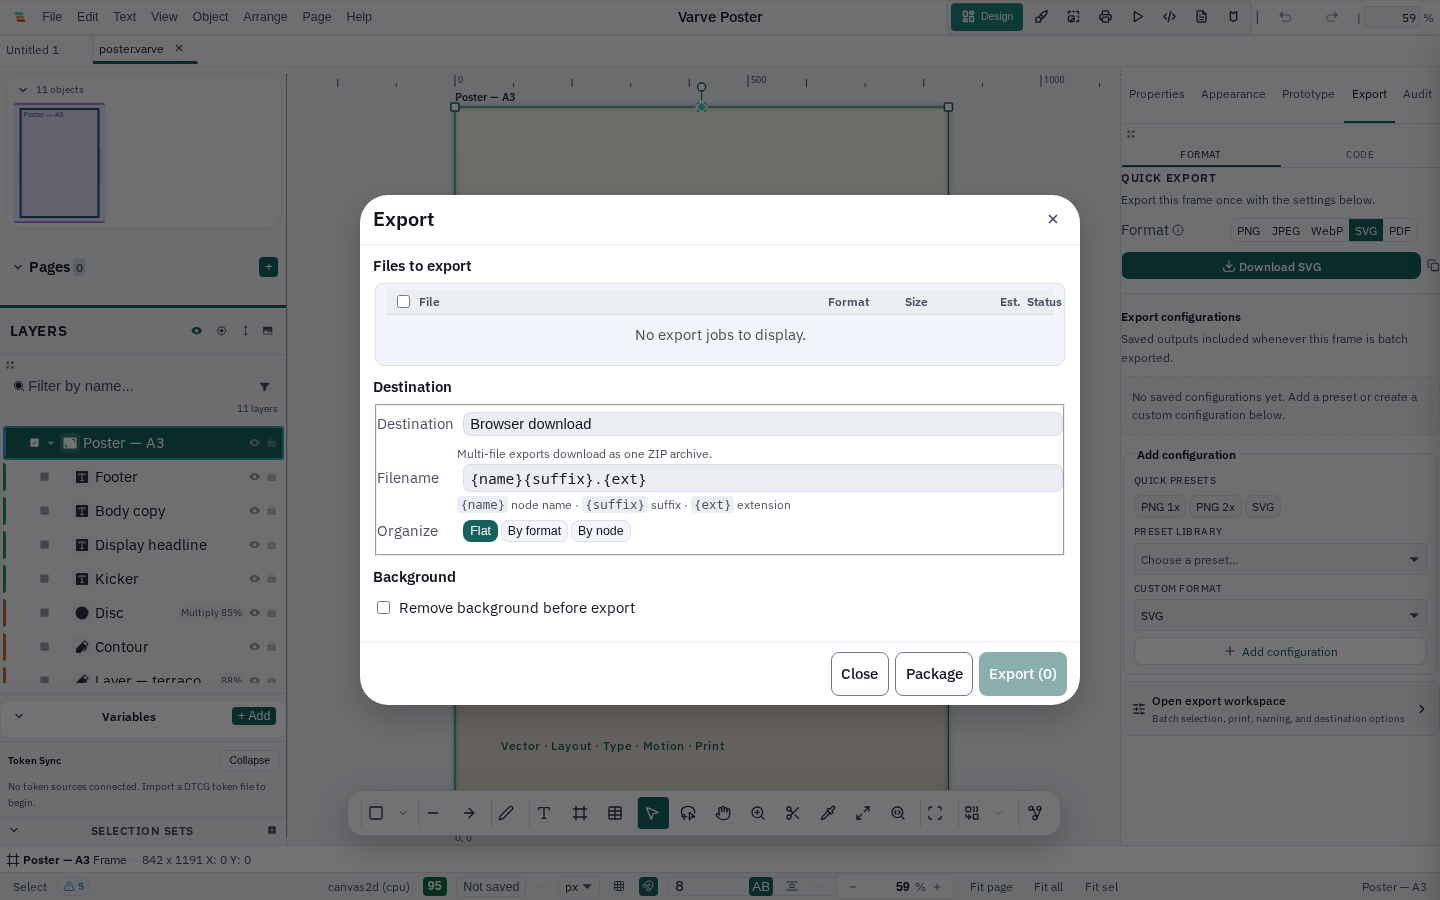This screenshot has height=900, width=1440.
Task: Select the Pencil draw tool
Action: coord(506,813)
